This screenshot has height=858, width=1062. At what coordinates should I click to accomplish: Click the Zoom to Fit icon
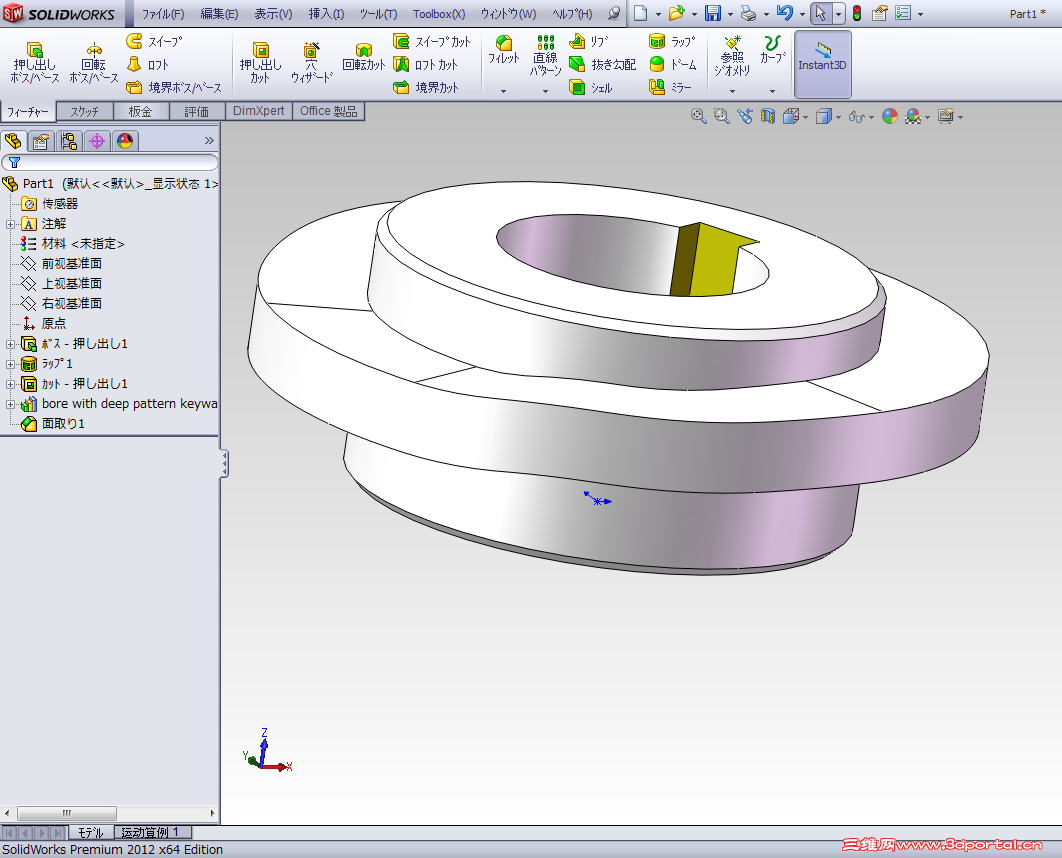point(698,116)
